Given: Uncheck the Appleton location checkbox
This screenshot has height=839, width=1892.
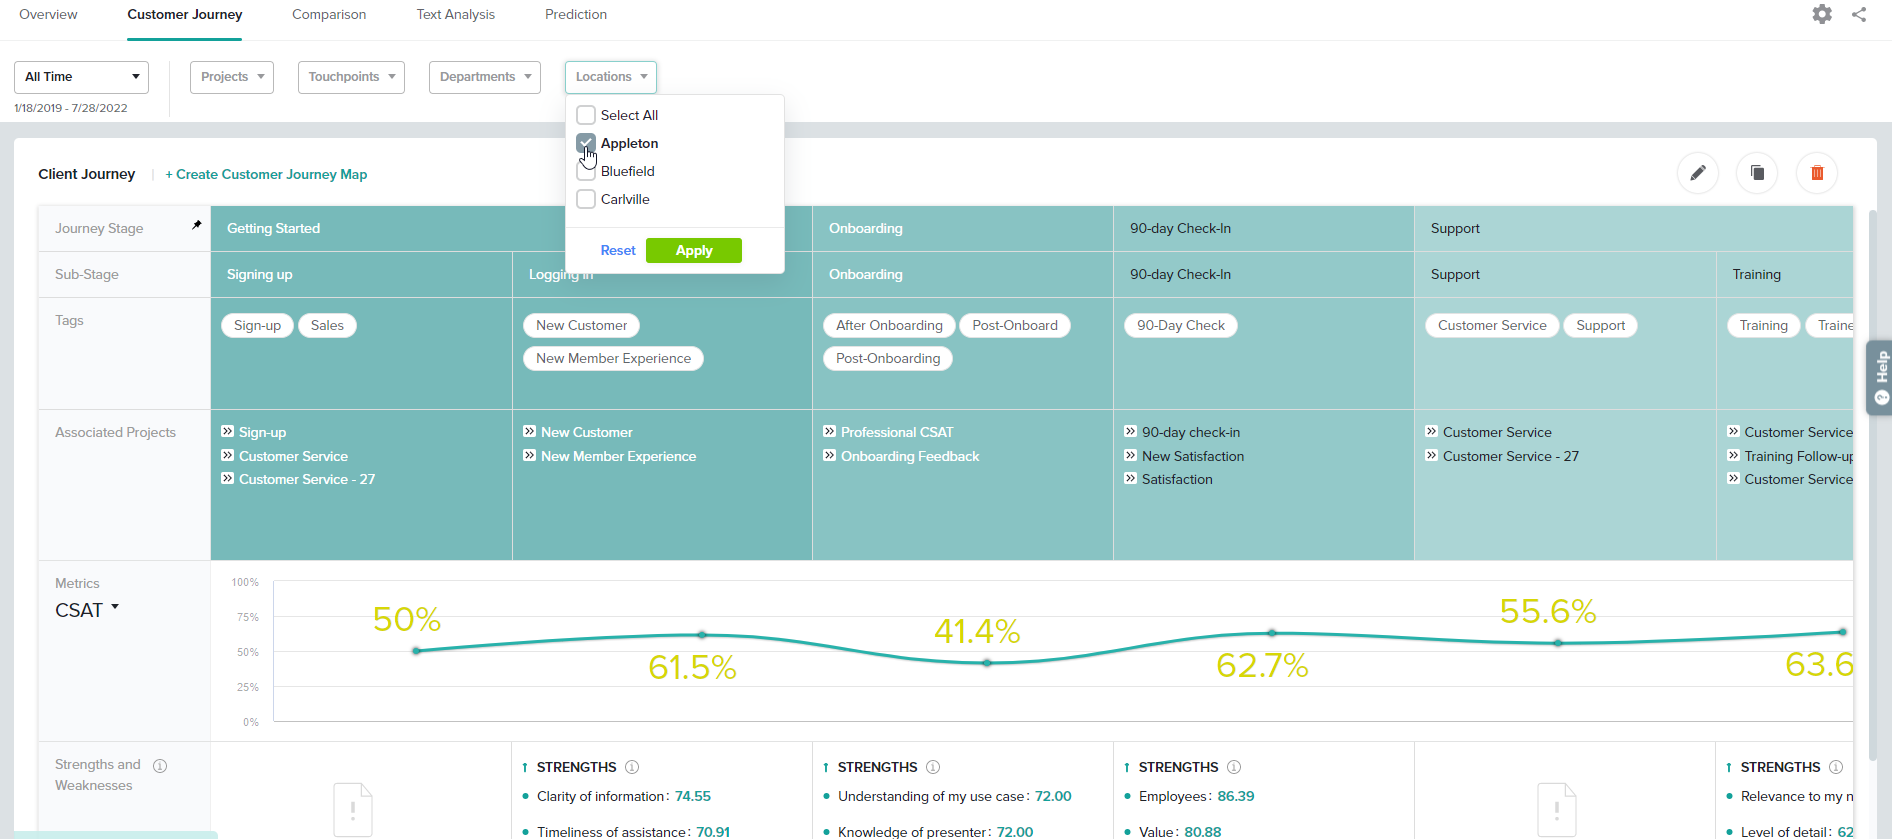Looking at the screenshot, I should 587,143.
